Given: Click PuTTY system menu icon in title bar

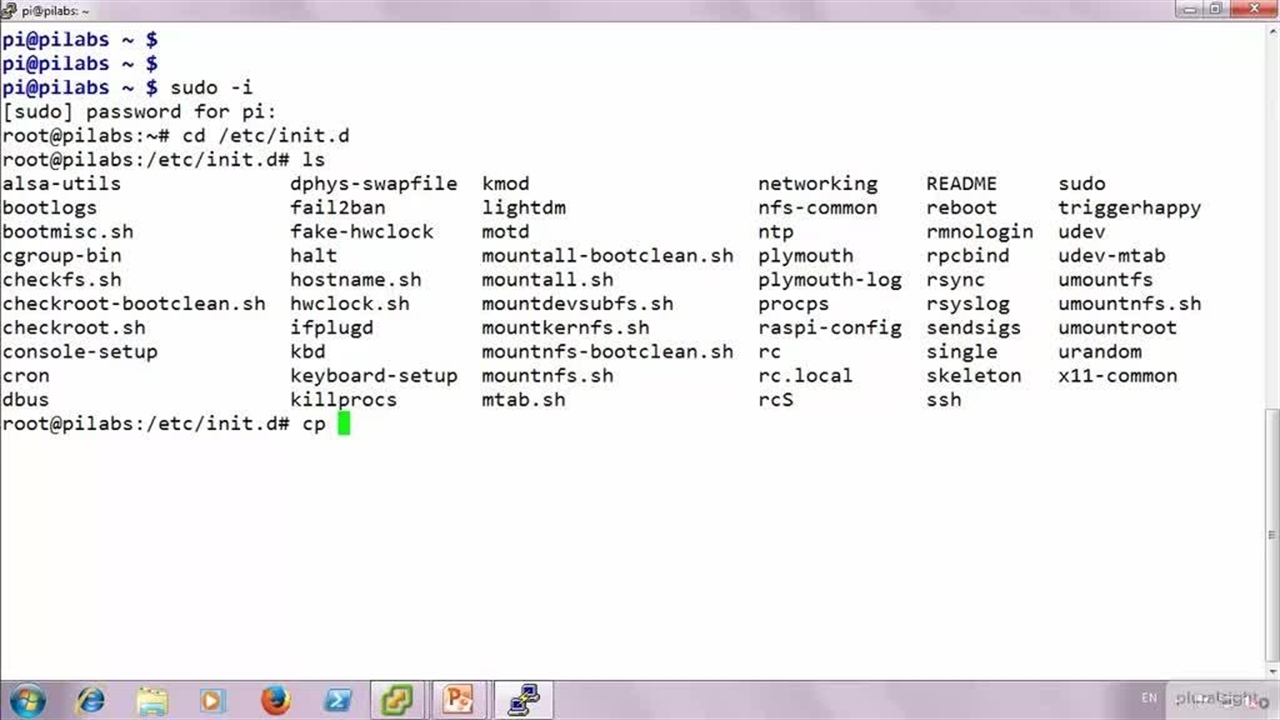Looking at the screenshot, I should [x=10, y=10].
